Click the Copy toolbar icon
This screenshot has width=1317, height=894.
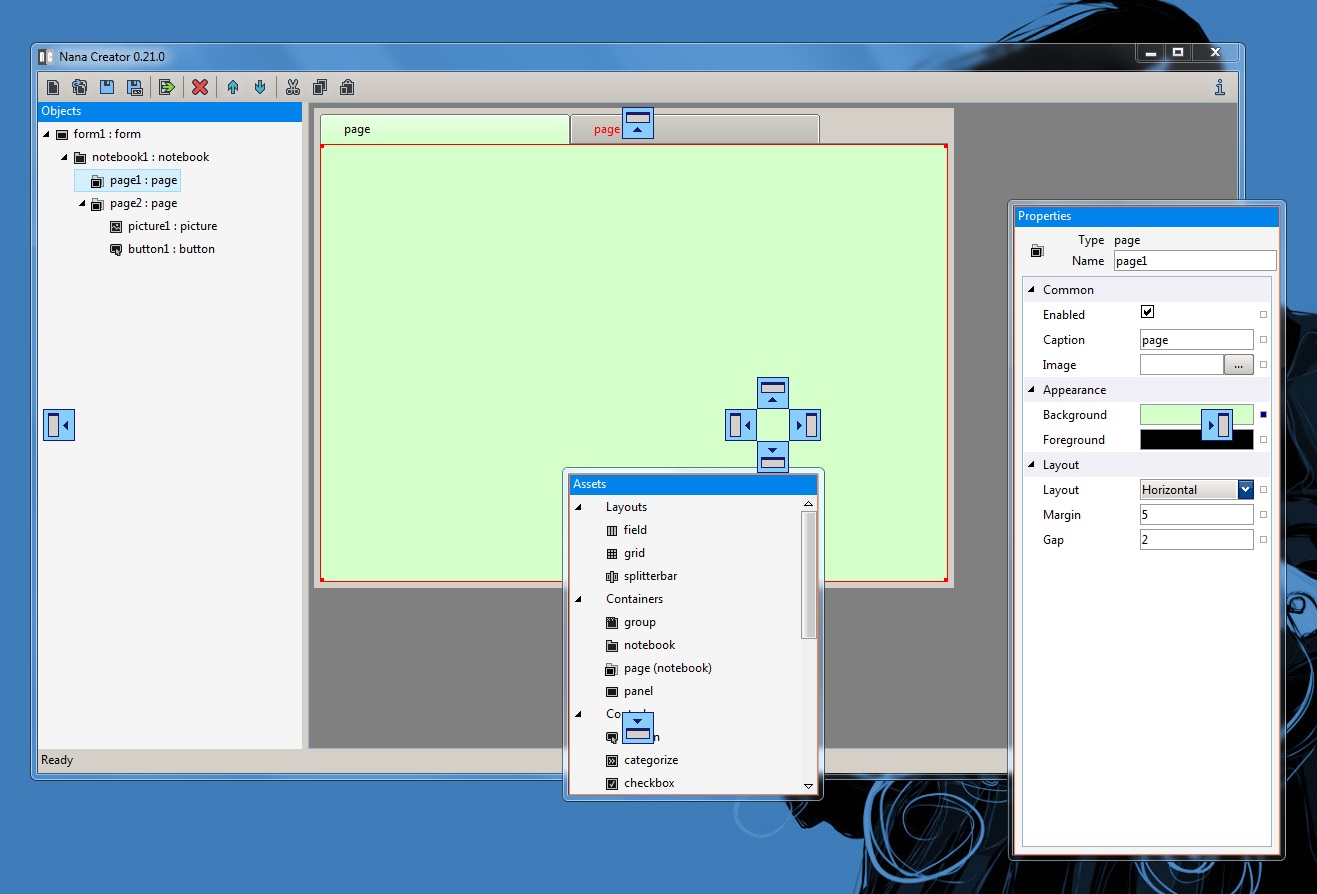(320, 87)
